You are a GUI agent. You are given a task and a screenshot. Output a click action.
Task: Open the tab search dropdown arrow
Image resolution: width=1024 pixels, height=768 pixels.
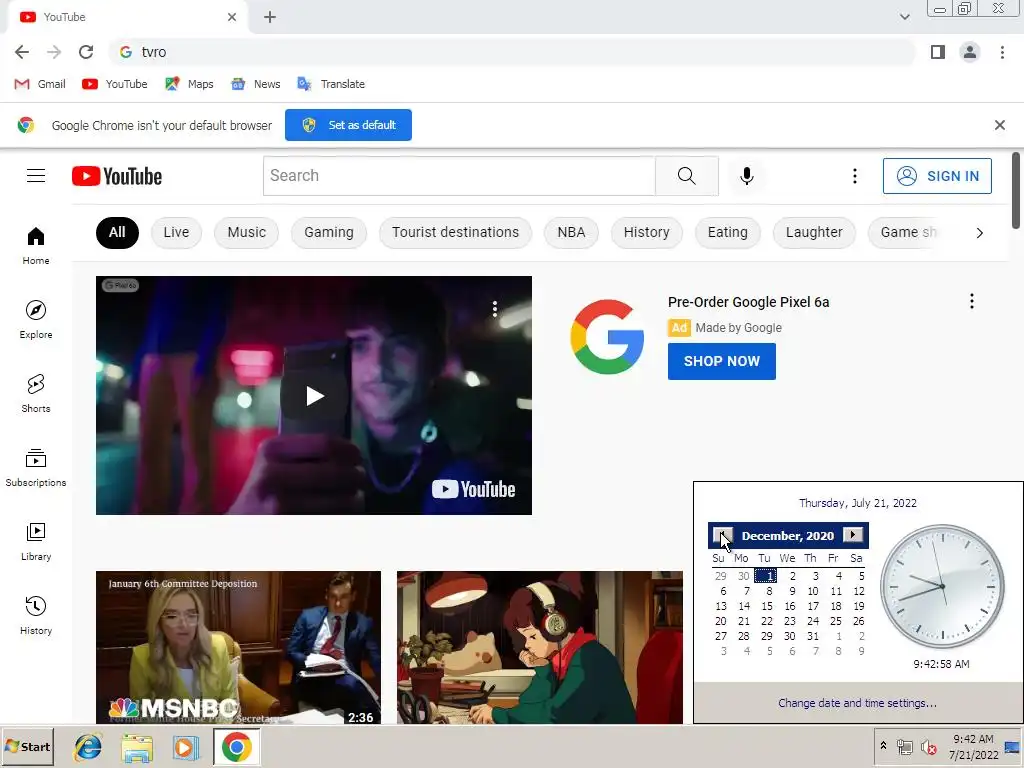pos(904,17)
